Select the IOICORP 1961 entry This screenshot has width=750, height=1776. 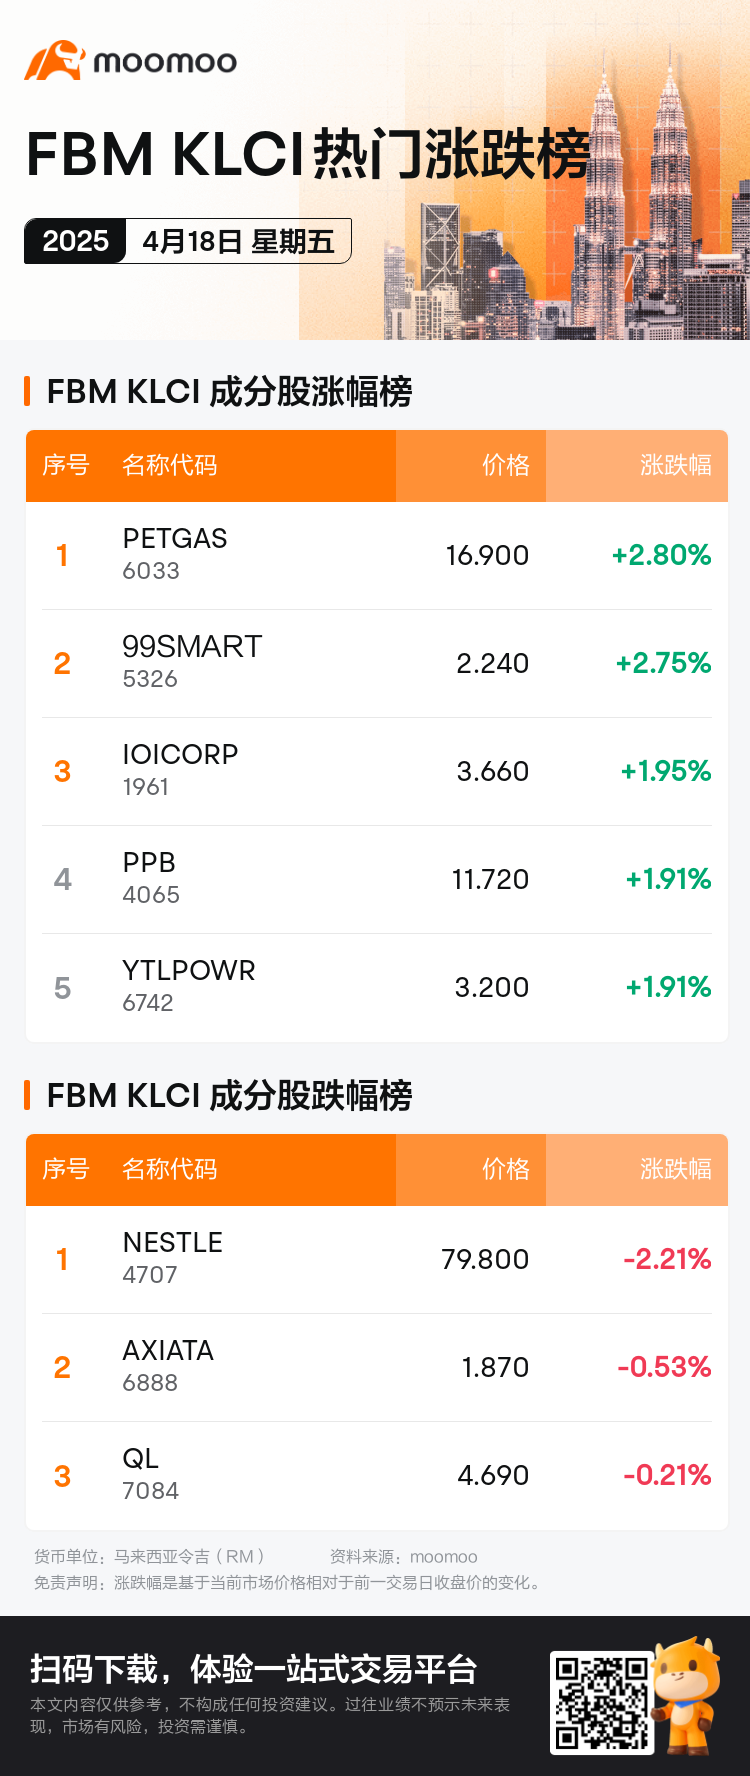tap(377, 771)
